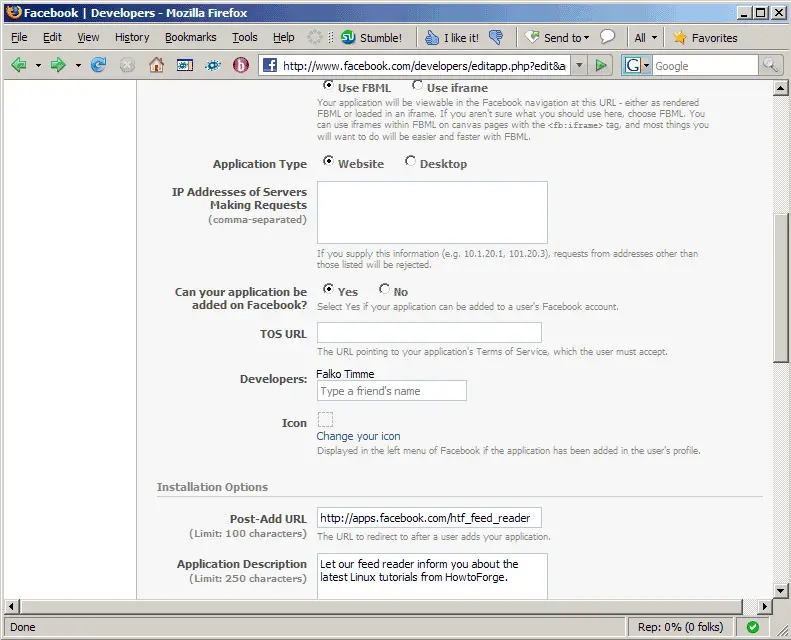Screen dimensions: 791x640
Task: Open Favorites with the star icon
Action: [705, 37]
